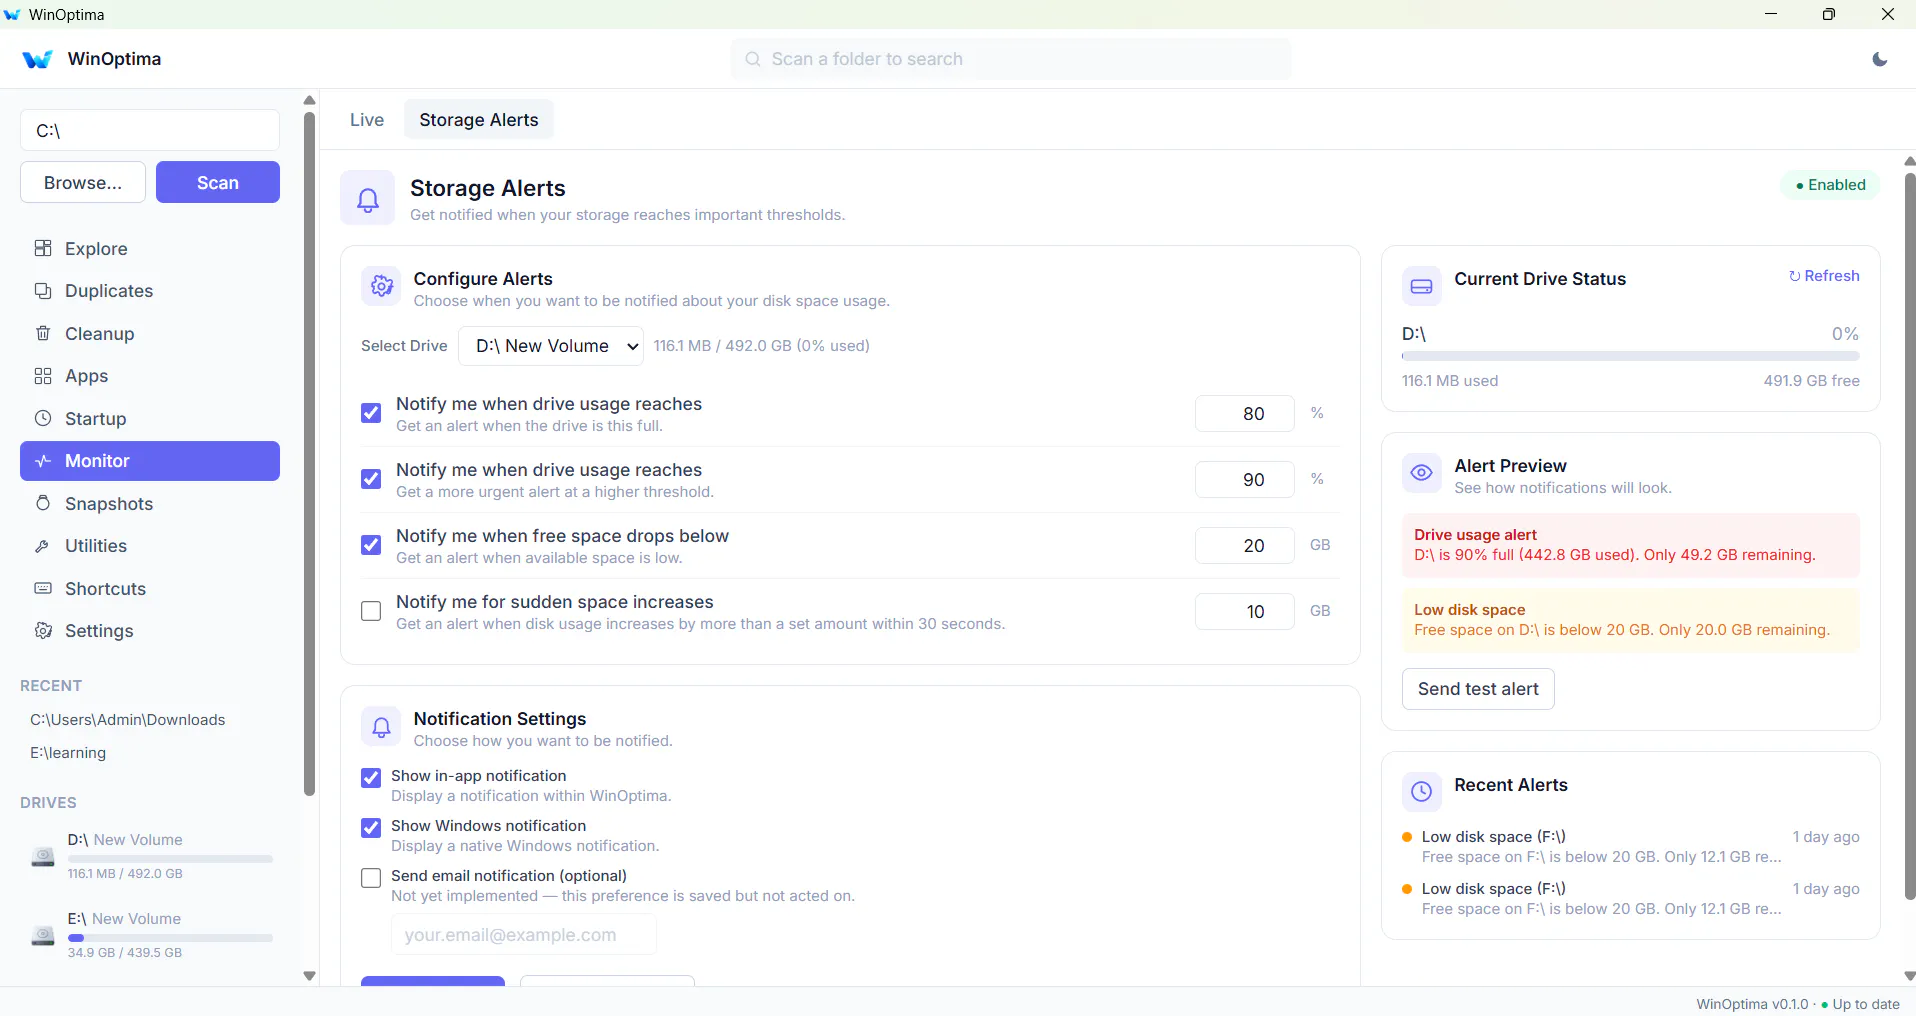Click the Current Drive Status drive icon
The image size is (1916, 1016).
(x=1421, y=287)
